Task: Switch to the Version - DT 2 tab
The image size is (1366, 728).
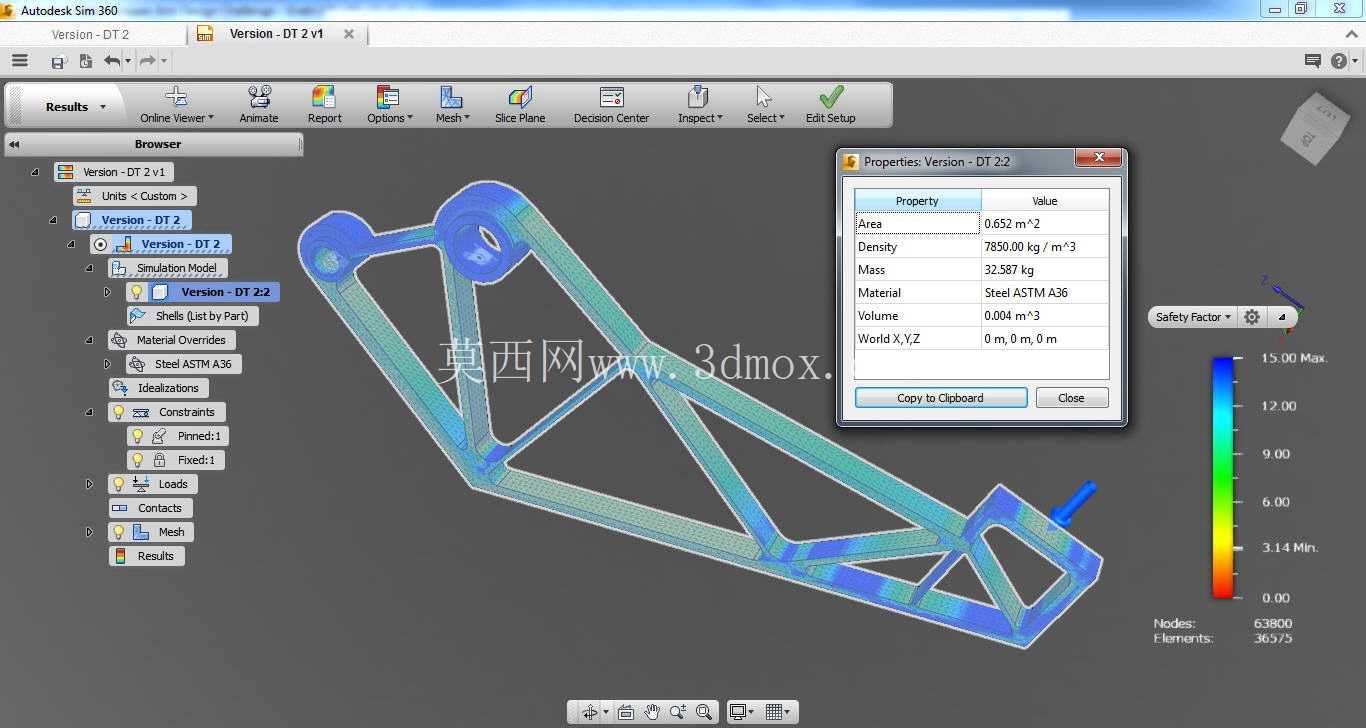Action: coord(90,34)
